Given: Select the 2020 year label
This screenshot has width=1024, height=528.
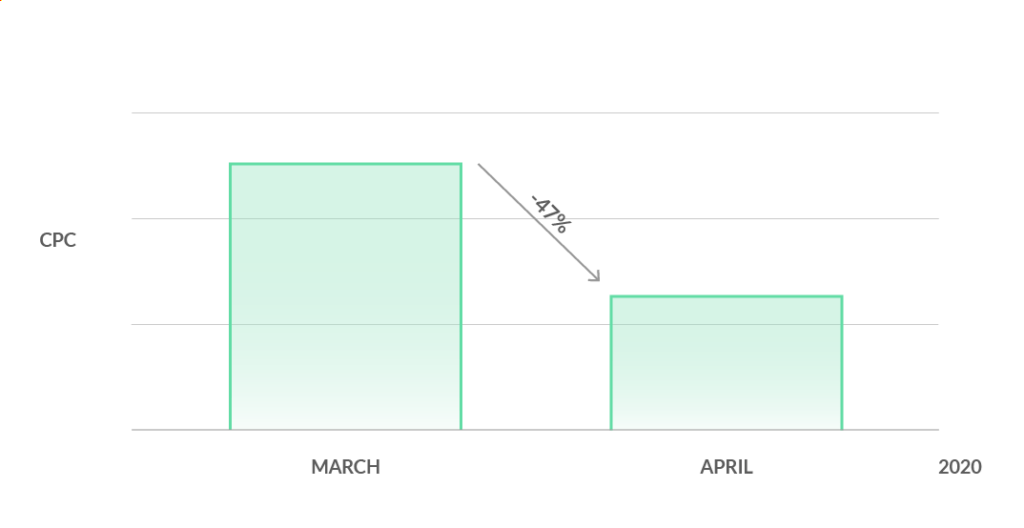Looking at the screenshot, I should coord(960,467).
